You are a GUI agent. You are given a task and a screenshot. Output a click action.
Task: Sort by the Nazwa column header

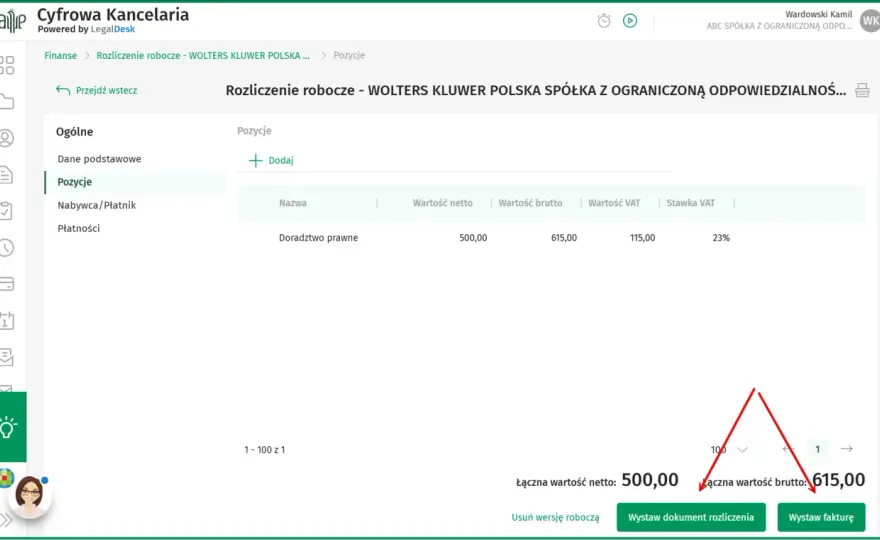293,203
